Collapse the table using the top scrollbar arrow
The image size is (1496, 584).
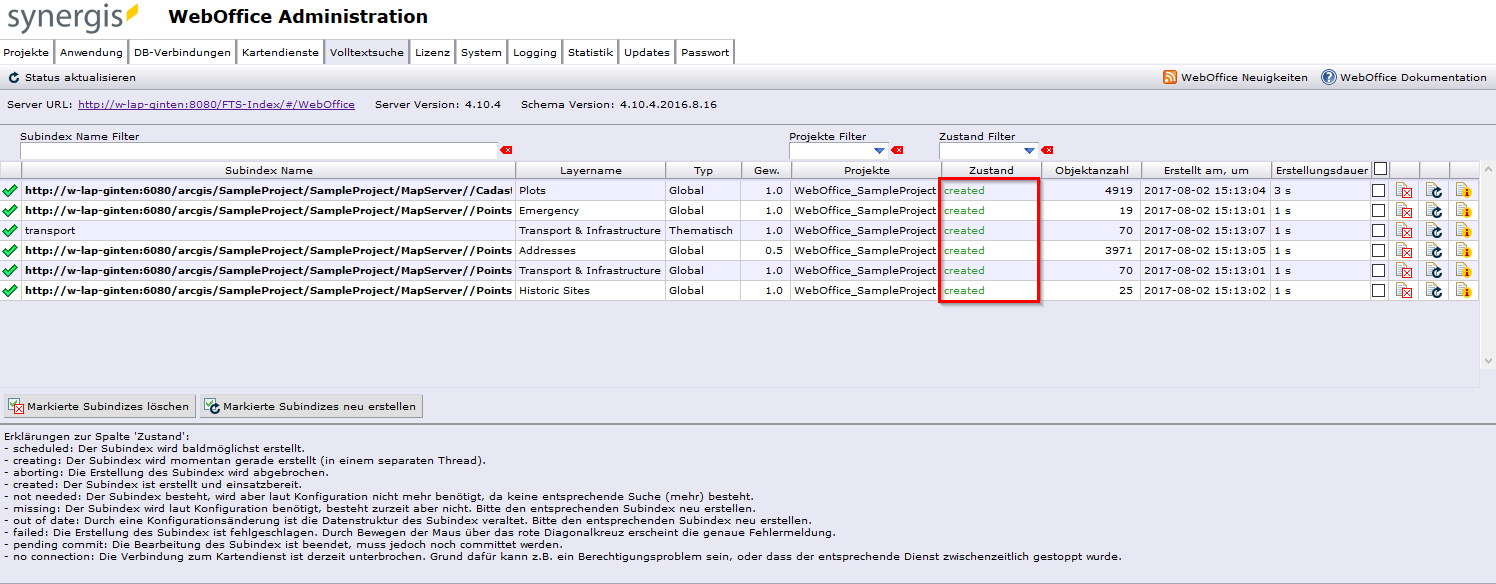pyautogui.click(x=1488, y=170)
